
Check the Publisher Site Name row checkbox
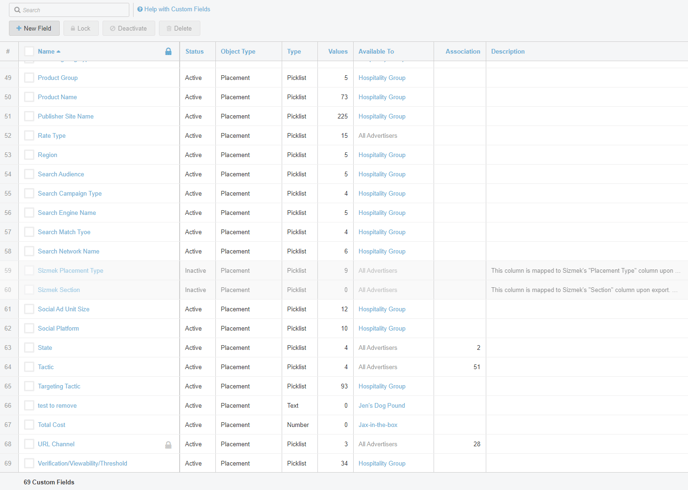(x=29, y=116)
